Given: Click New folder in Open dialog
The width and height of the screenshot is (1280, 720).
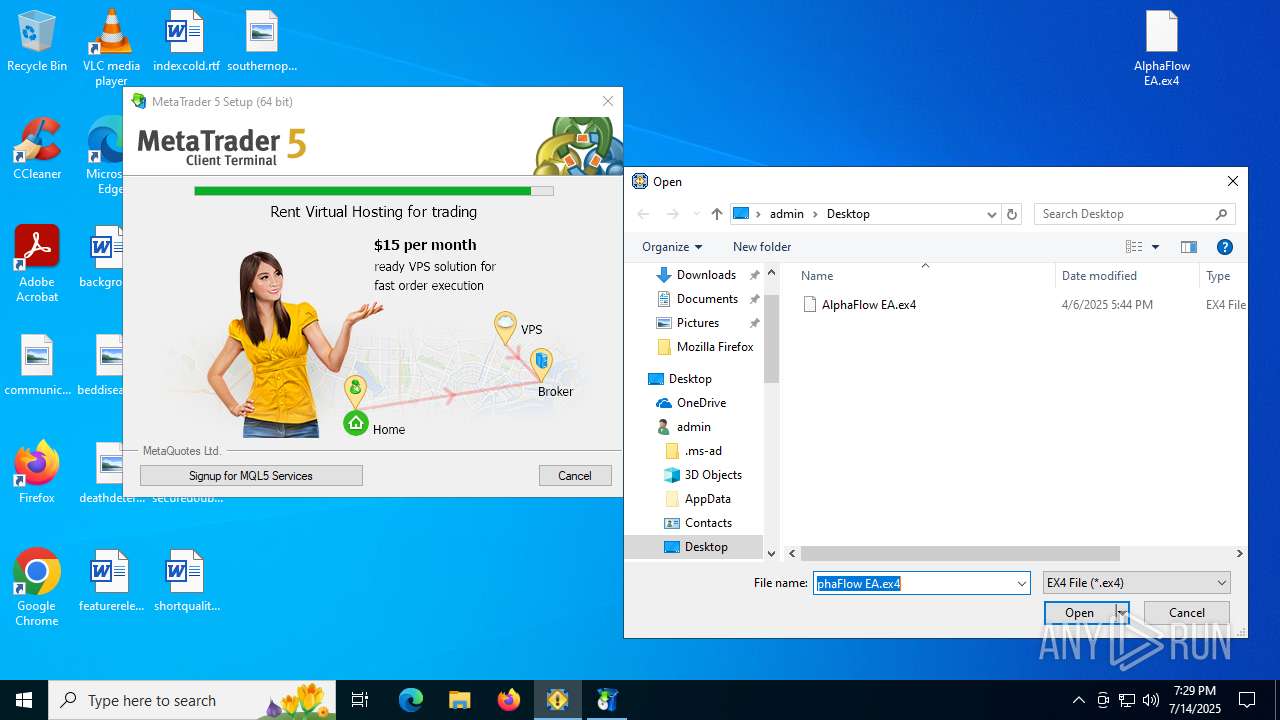Looking at the screenshot, I should (x=762, y=247).
